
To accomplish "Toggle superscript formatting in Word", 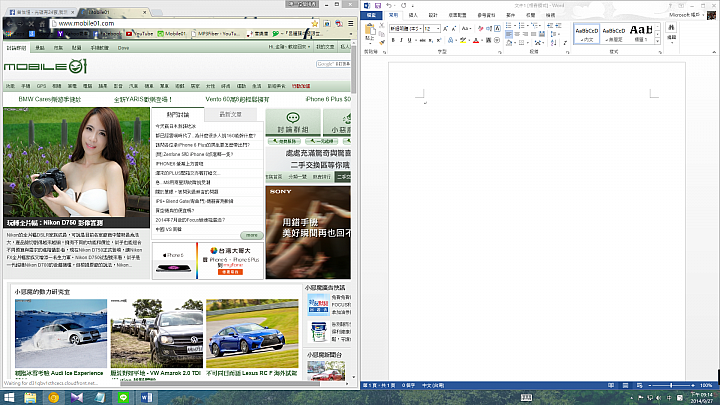I will [439, 40].
